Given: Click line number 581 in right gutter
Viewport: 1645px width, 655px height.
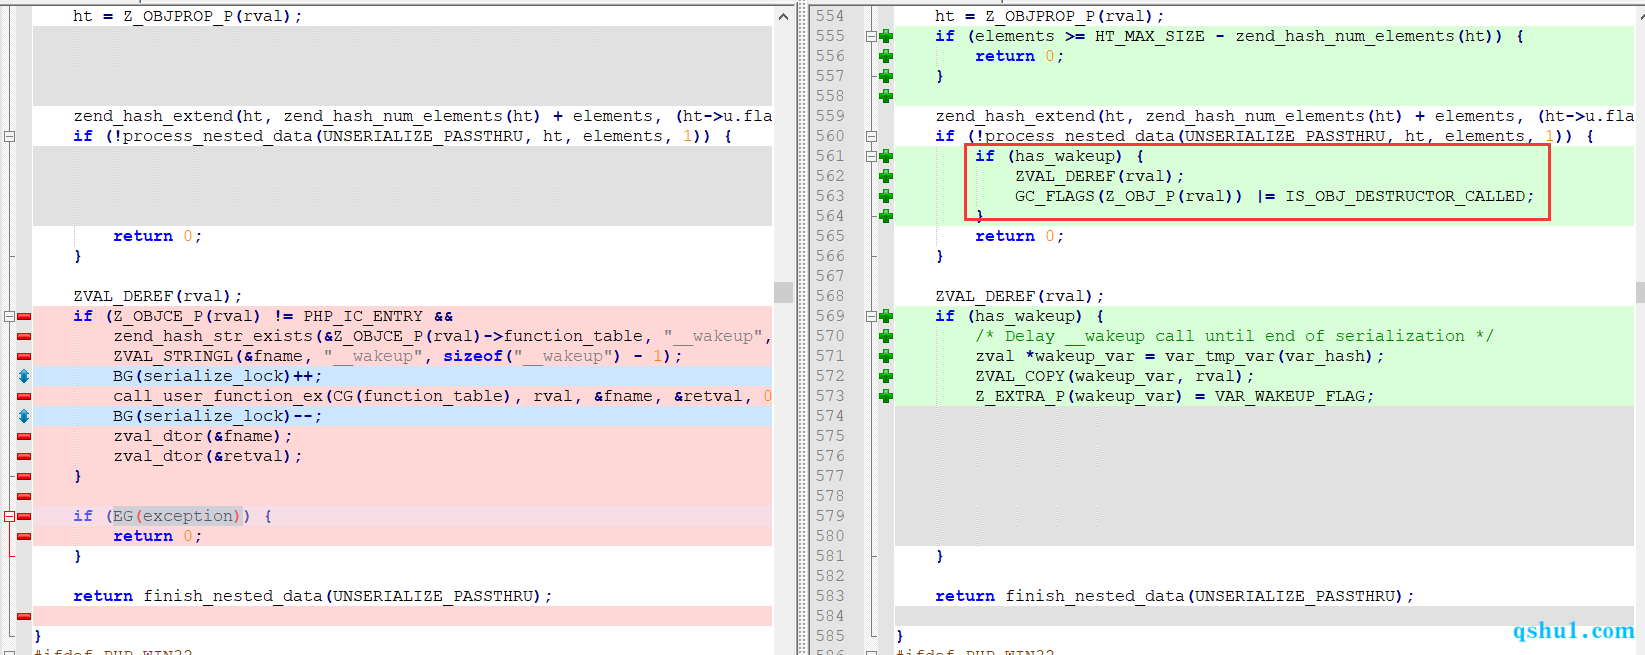Looking at the screenshot, I should coord(829,556).
